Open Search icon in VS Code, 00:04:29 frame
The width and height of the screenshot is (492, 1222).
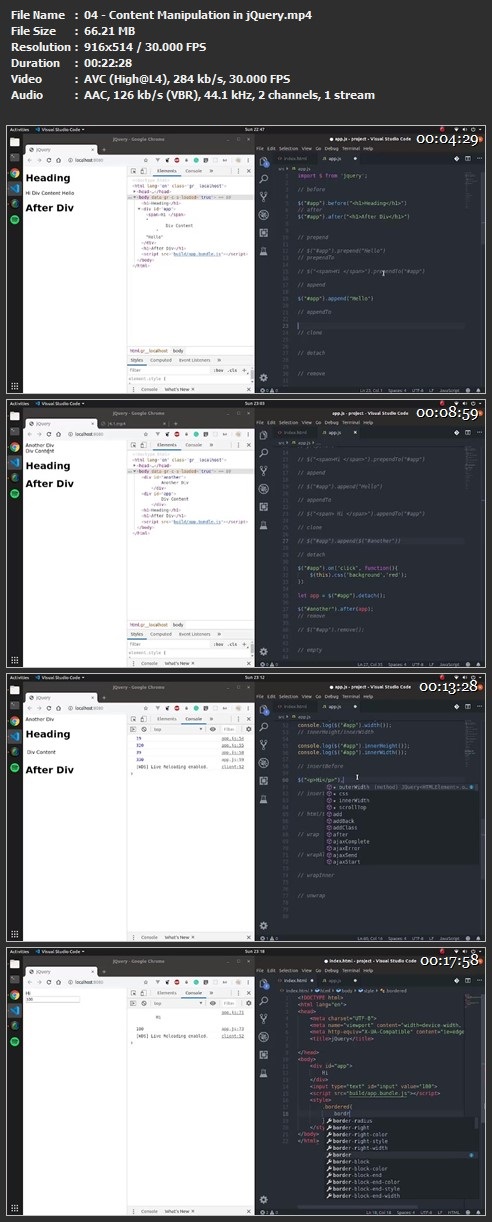tap(264, 179)
